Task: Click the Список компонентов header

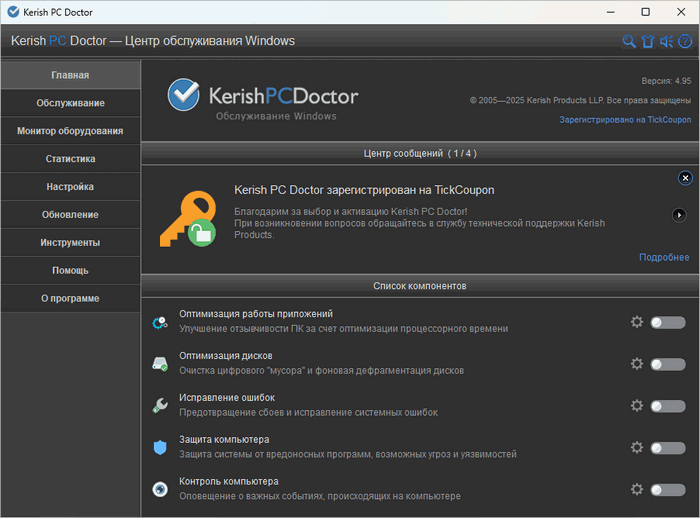Action: 420,286
